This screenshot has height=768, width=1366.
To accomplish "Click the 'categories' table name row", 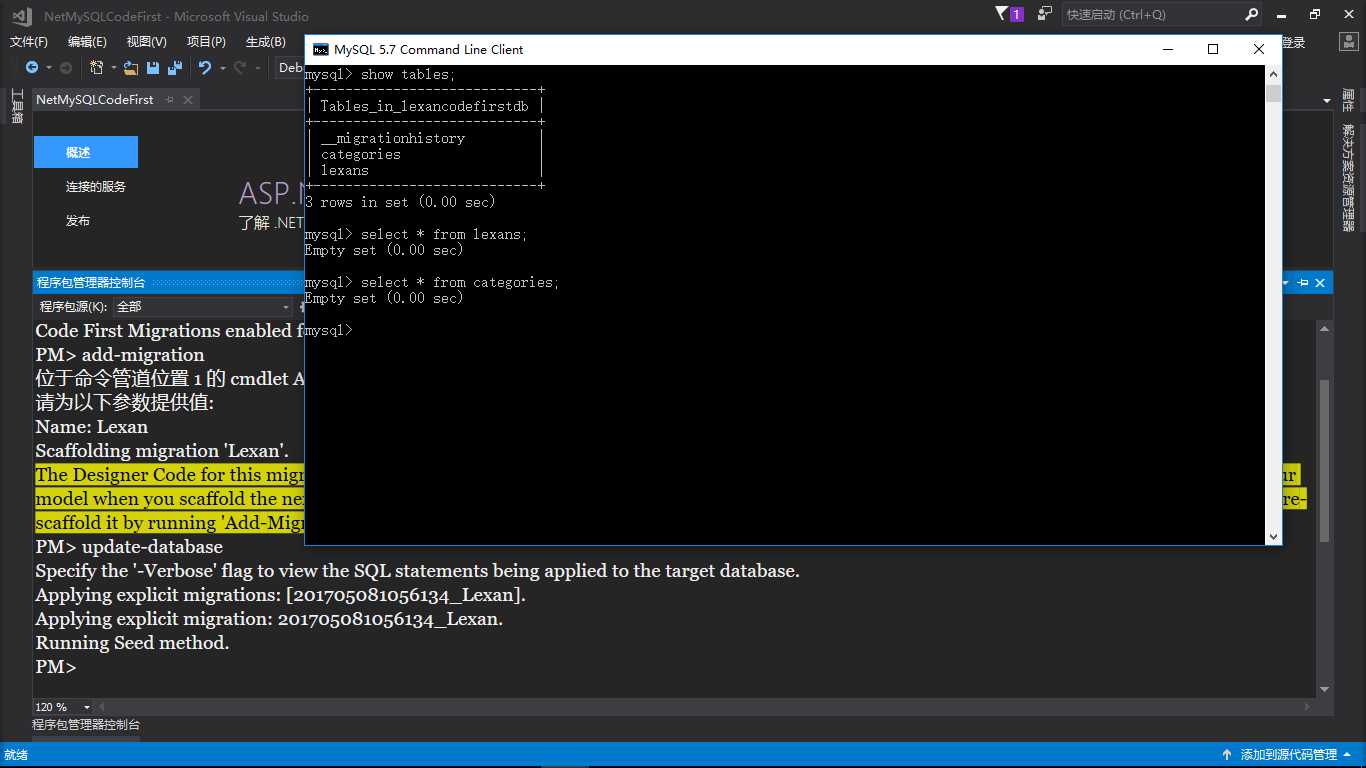I will (x=361, y=154).
